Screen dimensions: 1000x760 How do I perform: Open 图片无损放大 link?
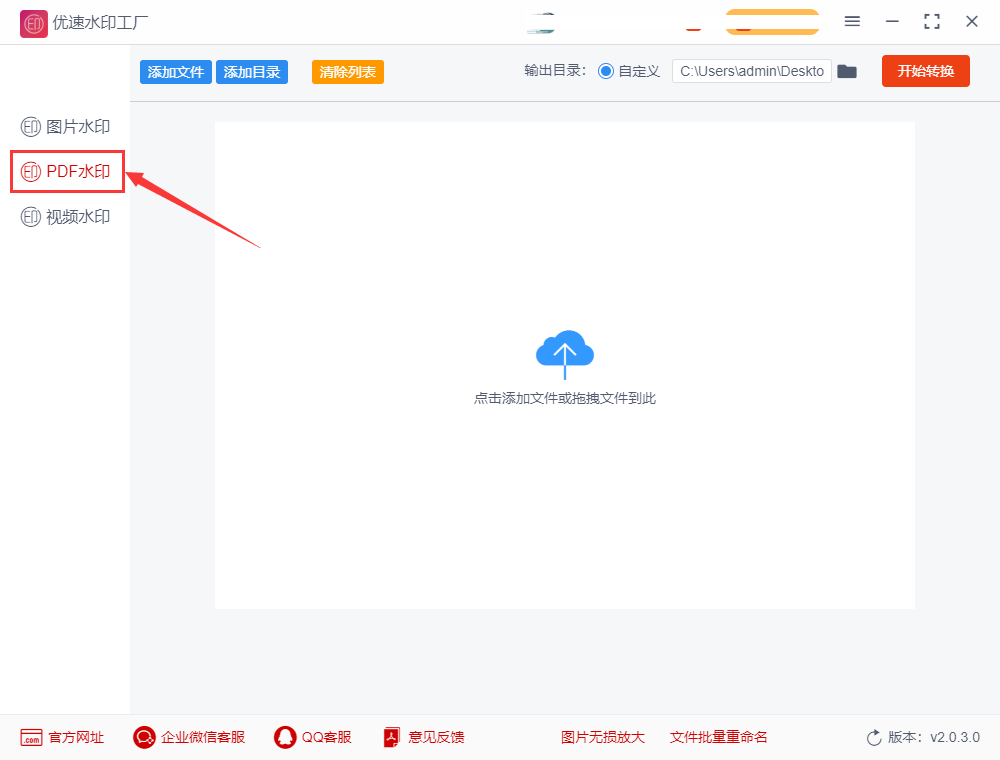point(603,738)
